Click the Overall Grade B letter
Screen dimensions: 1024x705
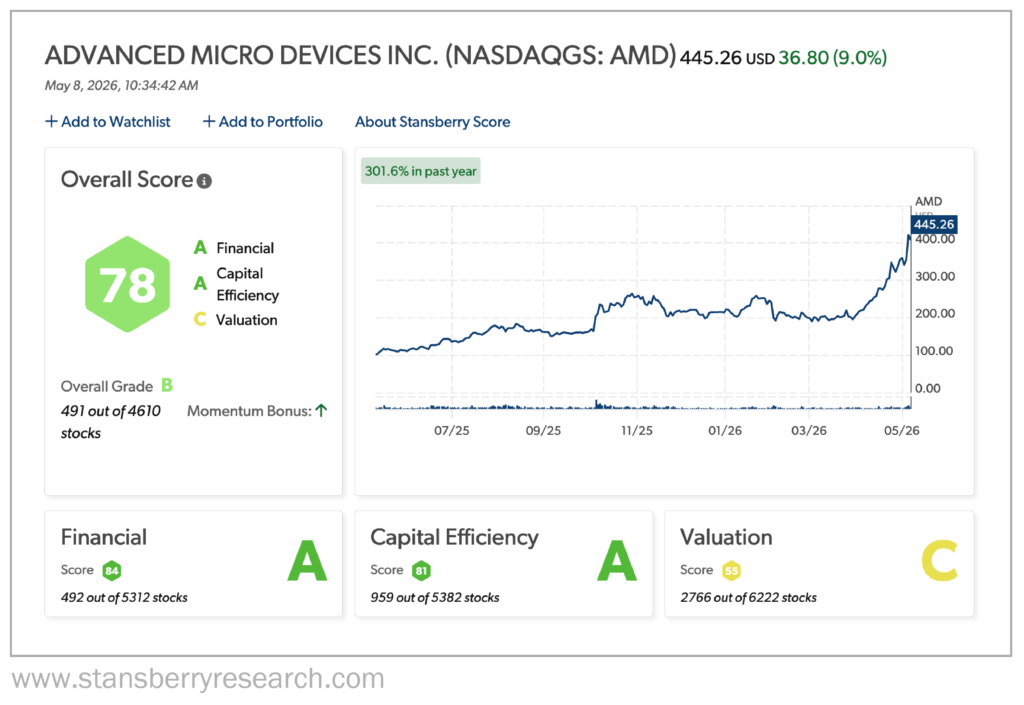pyautogui.click(x=167, y=385)
